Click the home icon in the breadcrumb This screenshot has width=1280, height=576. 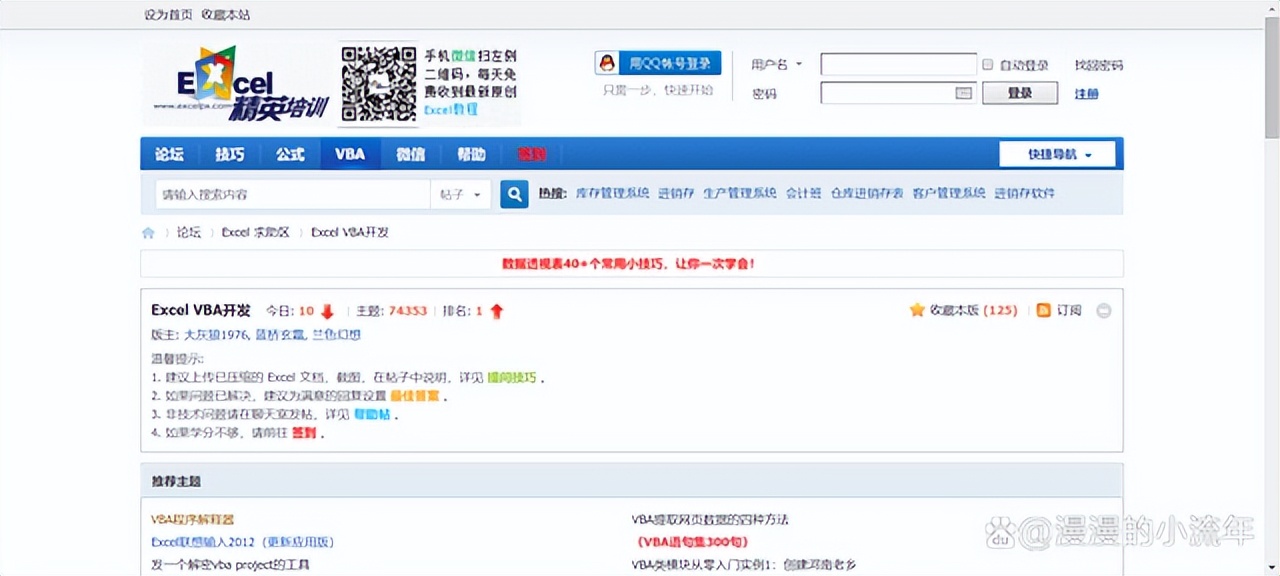click(149, 232)
